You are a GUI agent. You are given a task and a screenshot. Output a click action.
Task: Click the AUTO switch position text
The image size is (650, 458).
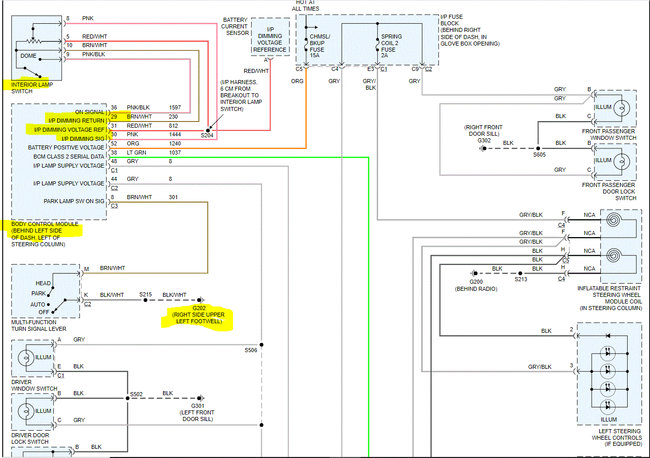tap(38, 304)
